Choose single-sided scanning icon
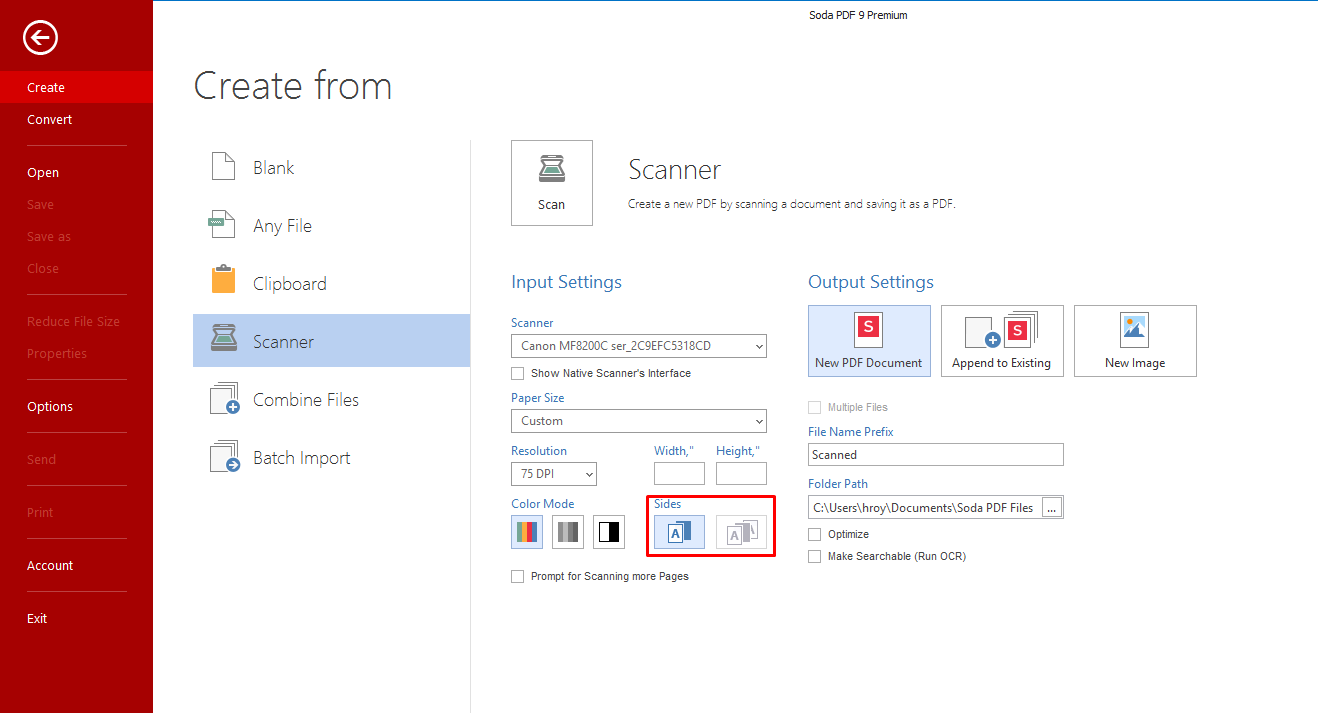The width and height of the screenshot is (1318, 713). point(679,532)
